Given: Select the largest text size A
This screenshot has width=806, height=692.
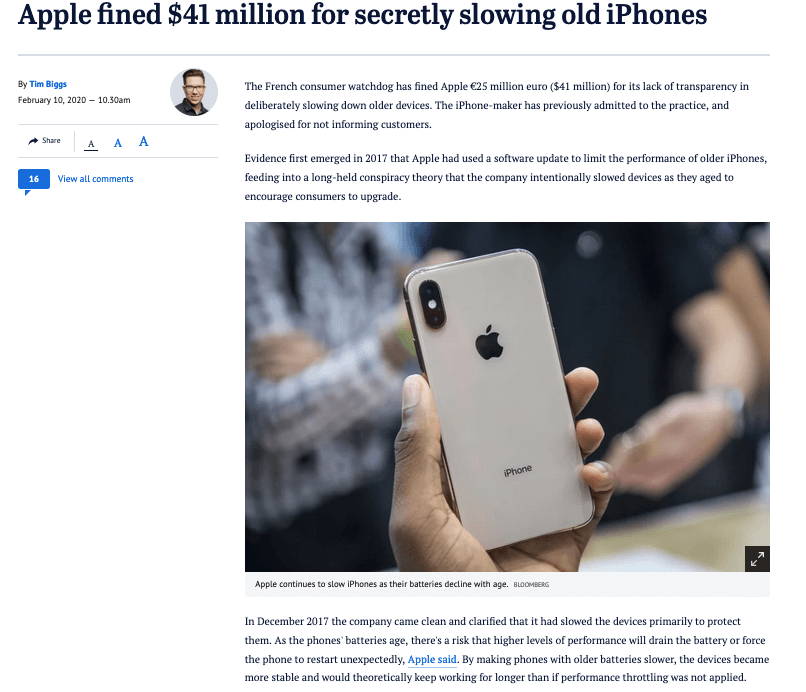Looking at the screenshot, I should [x=143, y=141].
